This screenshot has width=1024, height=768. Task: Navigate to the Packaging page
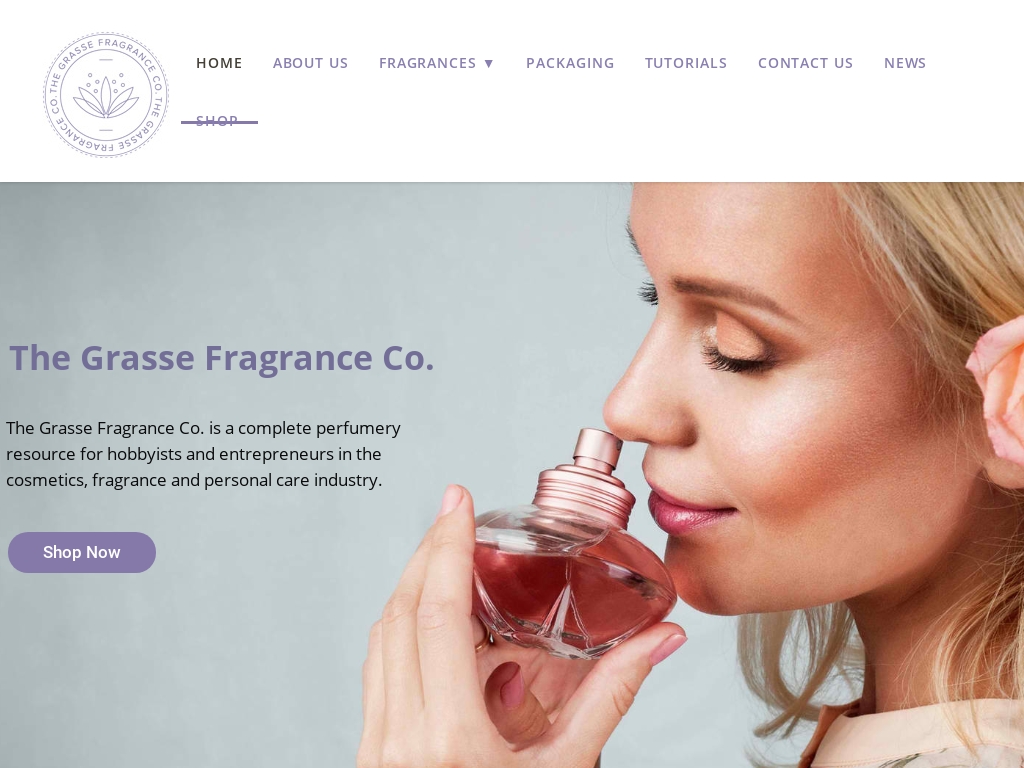pyautogui.click(x=570, y=63)
